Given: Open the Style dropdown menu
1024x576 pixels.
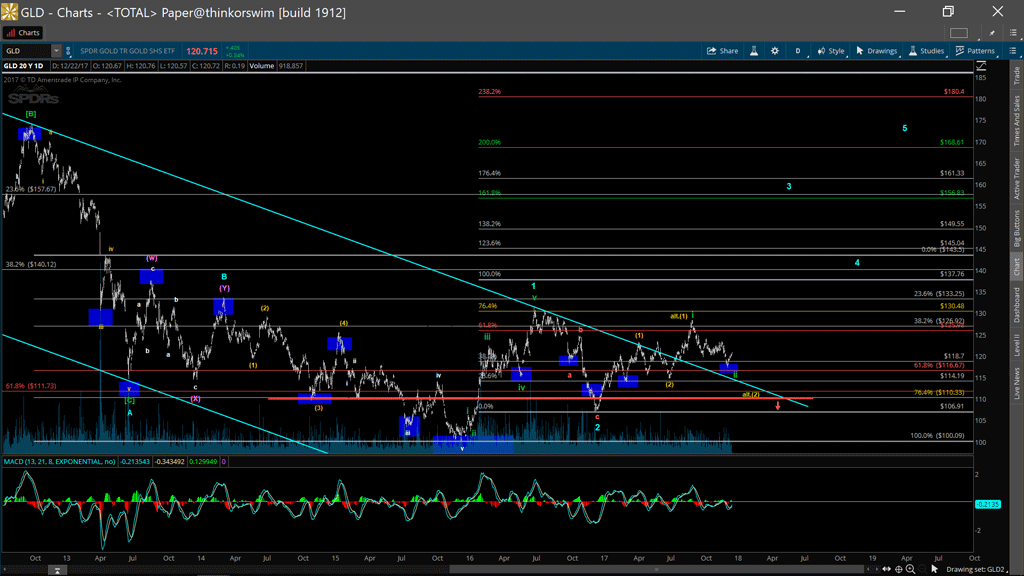Looking at the screenshot, I should 830,51.
